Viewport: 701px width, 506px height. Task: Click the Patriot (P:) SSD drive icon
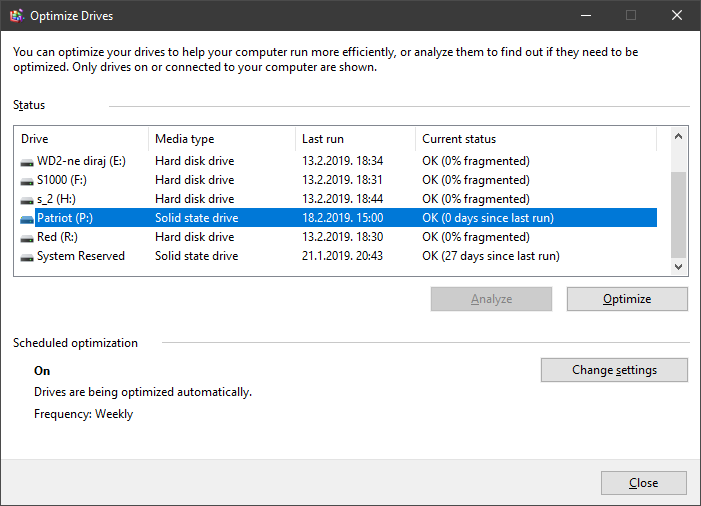[x=27, y=219]
